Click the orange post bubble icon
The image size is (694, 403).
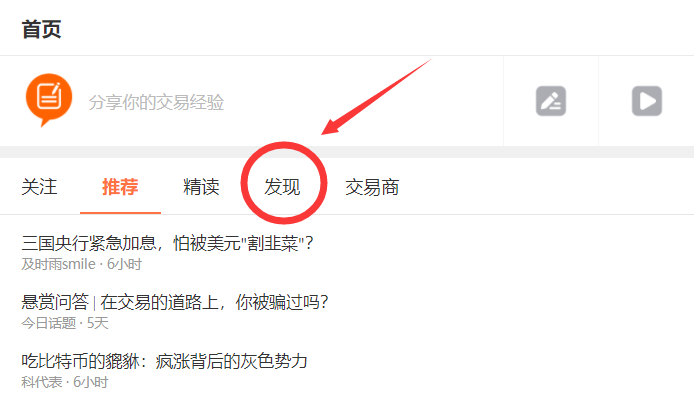tap(49, 100)
